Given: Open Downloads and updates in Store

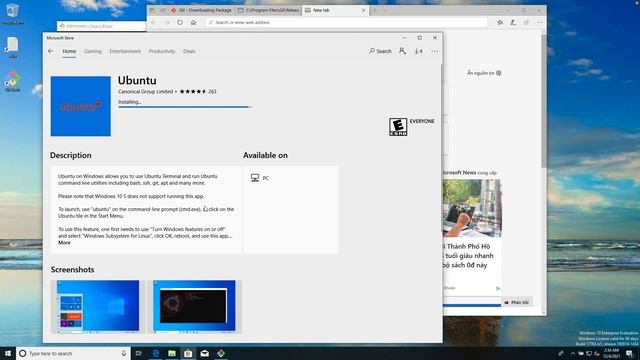Looking at the screenshot, I should tap(418, 51).
